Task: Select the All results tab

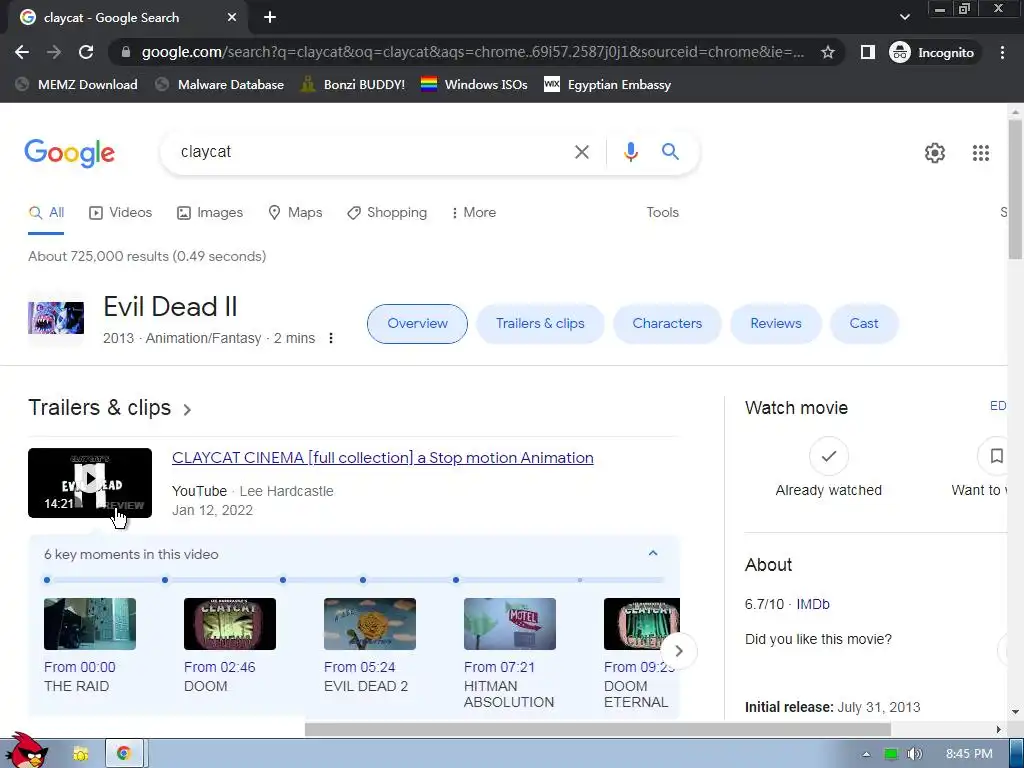Action: point(46,212)
